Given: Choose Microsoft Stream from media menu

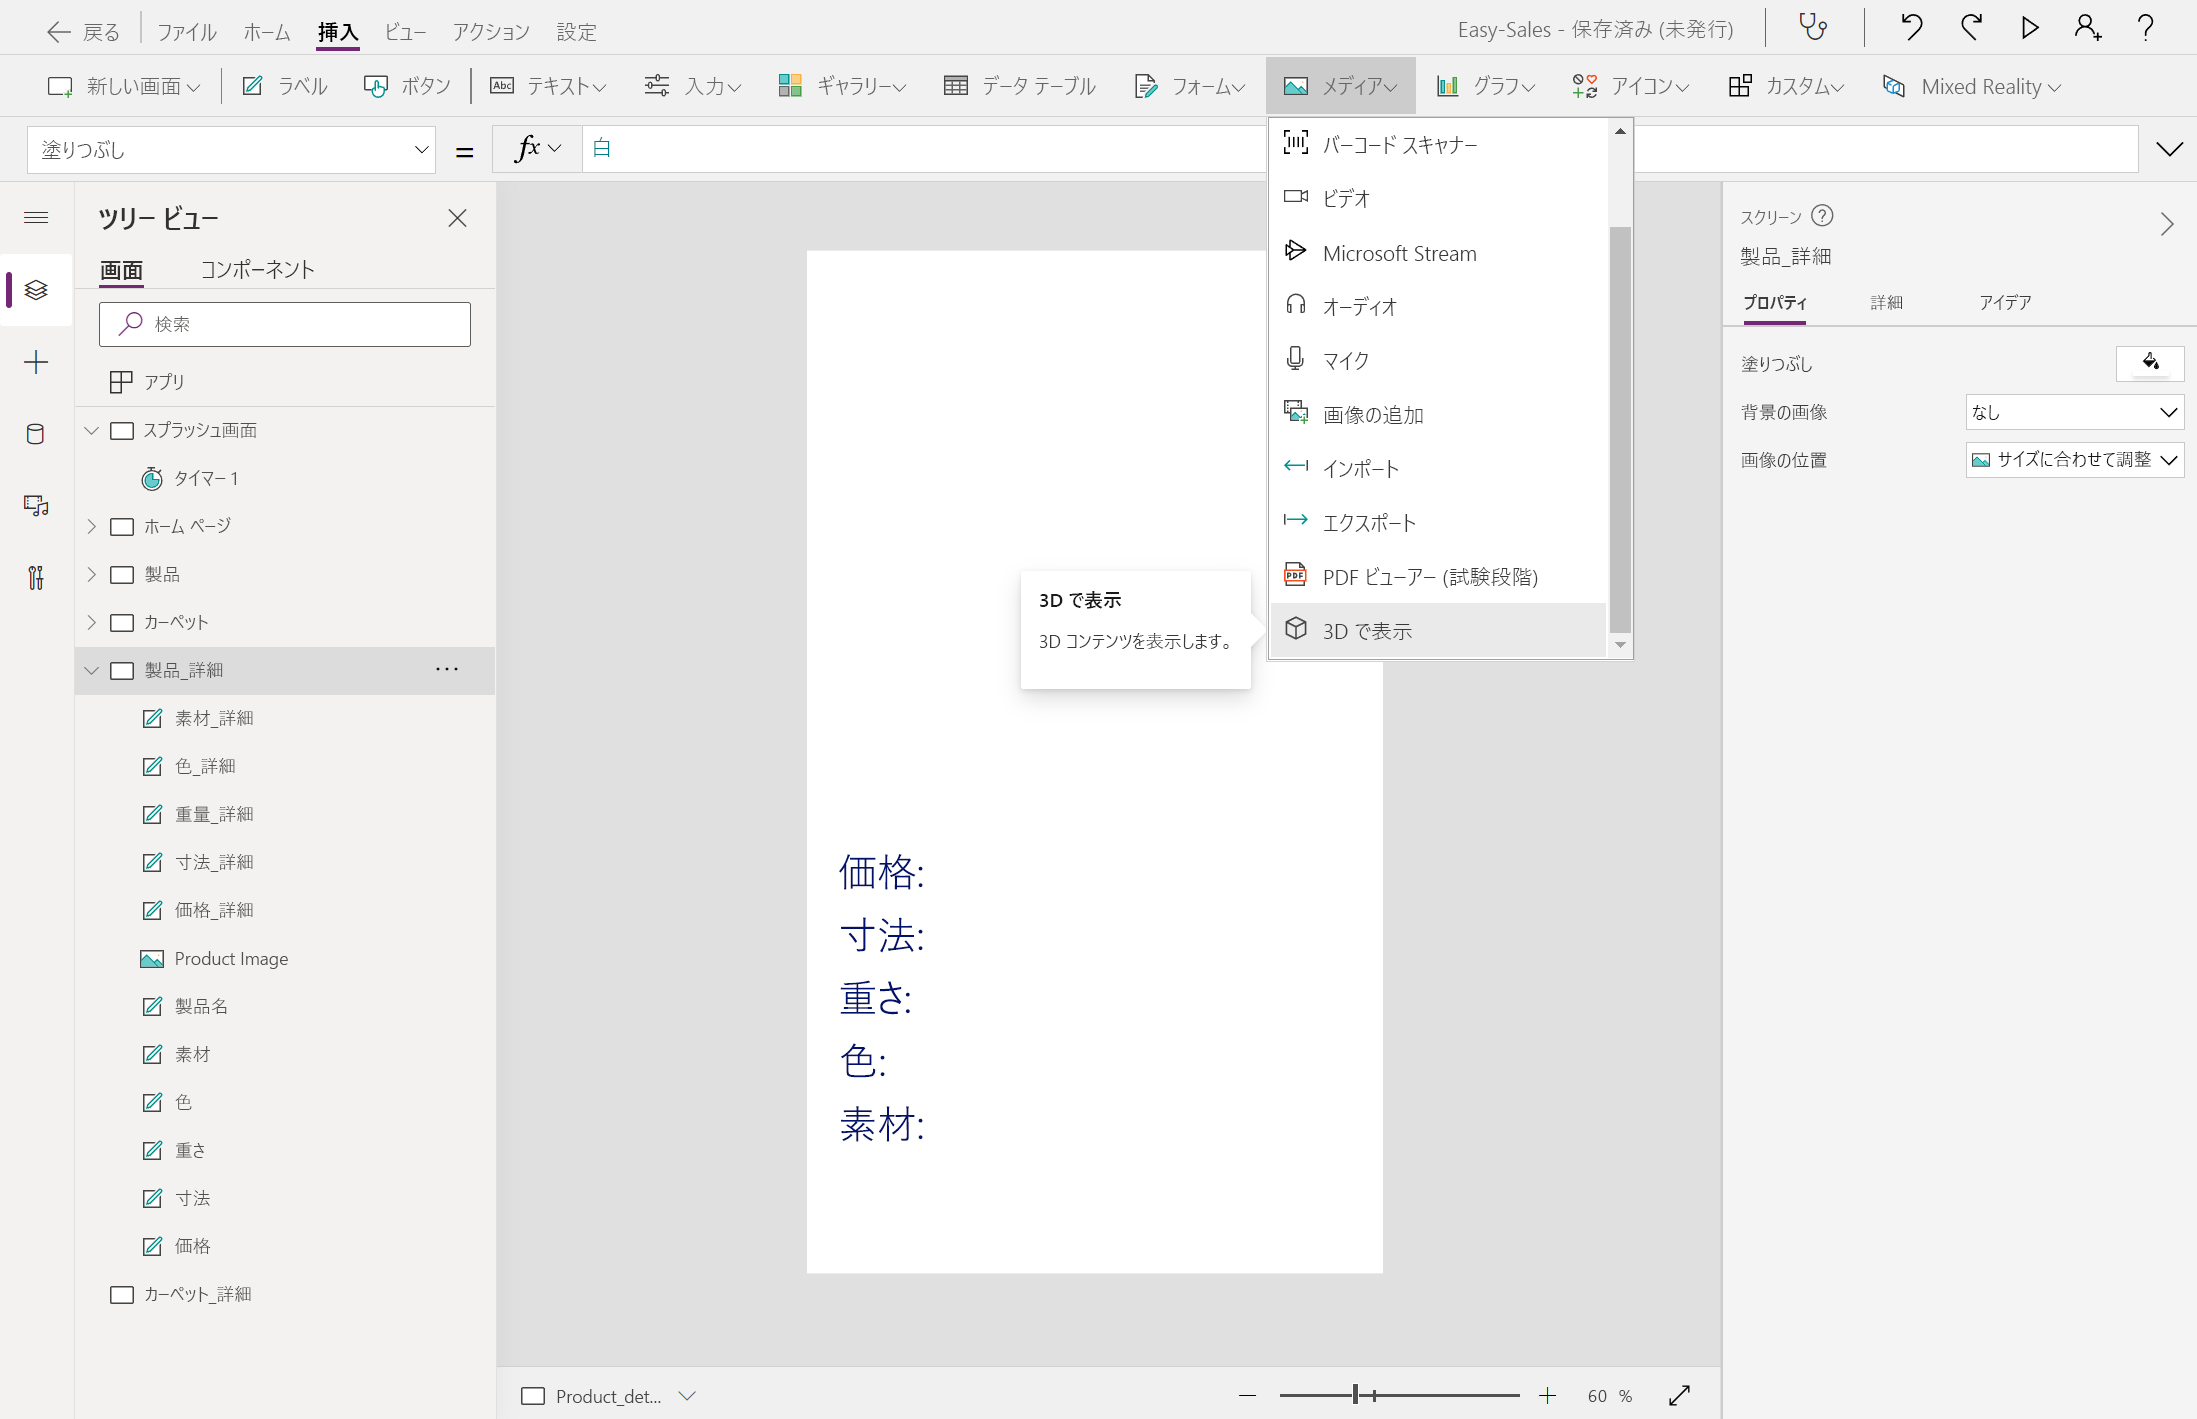Looking at the screenshot, I should tap(1438, 253).
